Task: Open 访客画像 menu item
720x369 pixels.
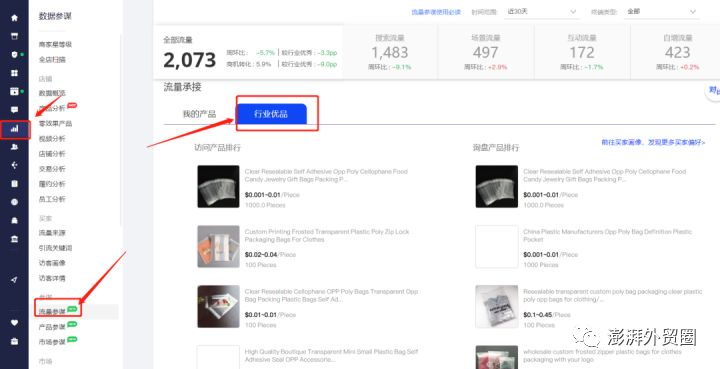Action: 52,263
